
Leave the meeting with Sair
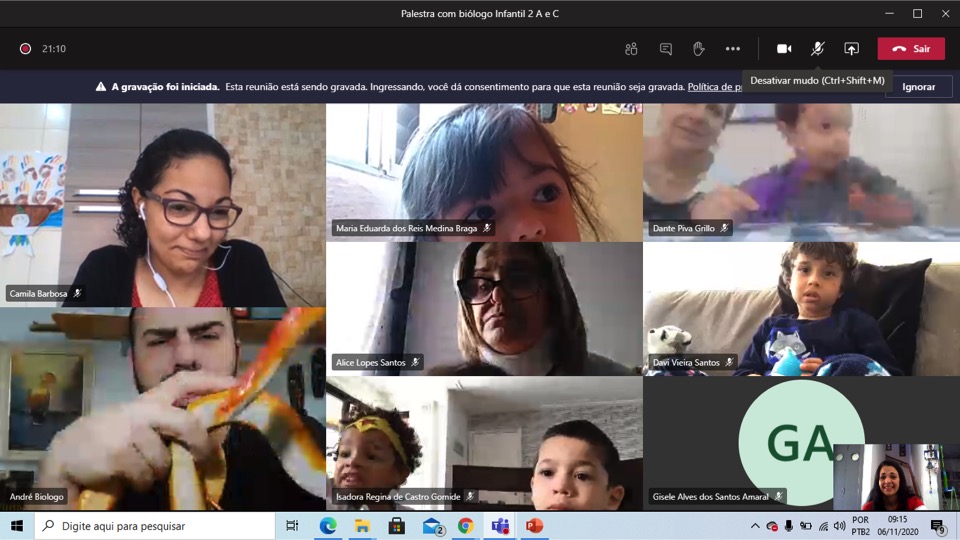pyautogui.click(x=911, y=49)
